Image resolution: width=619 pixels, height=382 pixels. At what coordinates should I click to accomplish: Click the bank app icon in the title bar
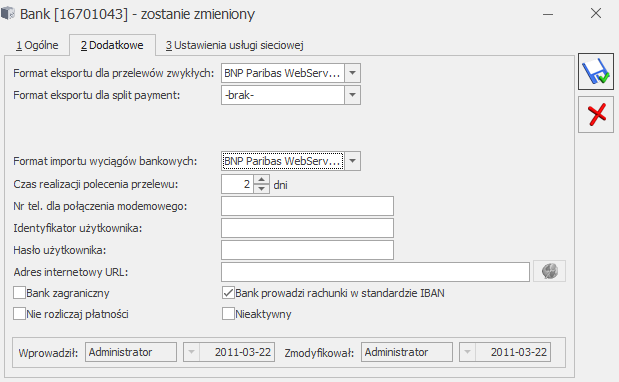click(x=8, y=13)
